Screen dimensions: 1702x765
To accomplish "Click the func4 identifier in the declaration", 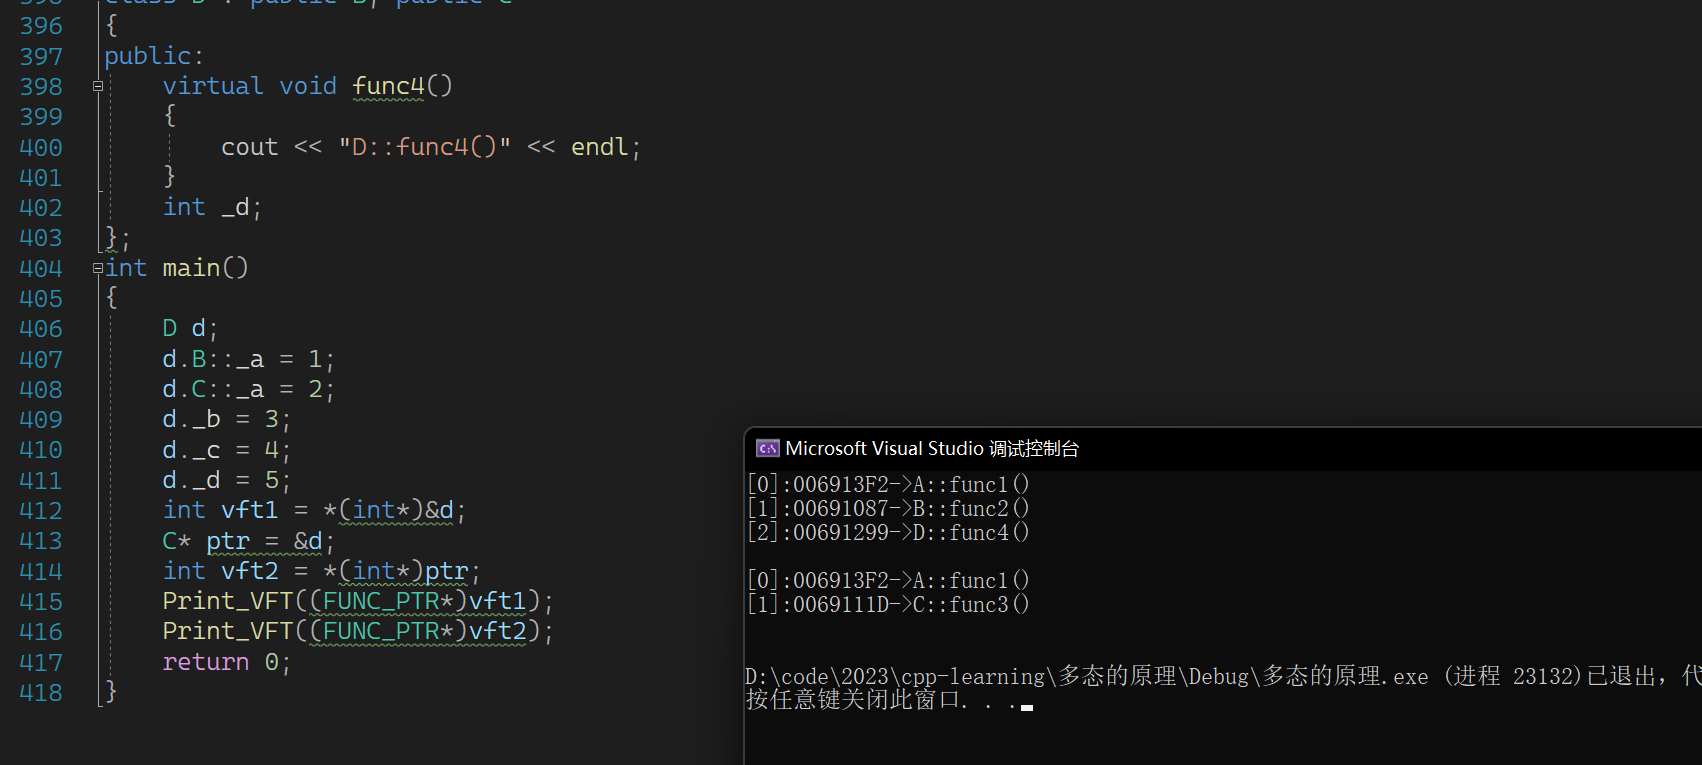I will click(388, 86).
